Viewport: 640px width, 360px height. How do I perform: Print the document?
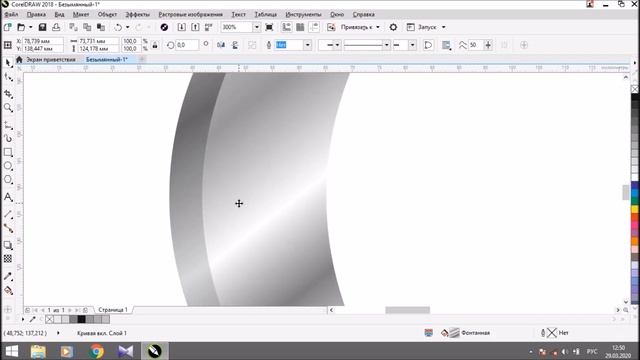[x=56, y=27]
